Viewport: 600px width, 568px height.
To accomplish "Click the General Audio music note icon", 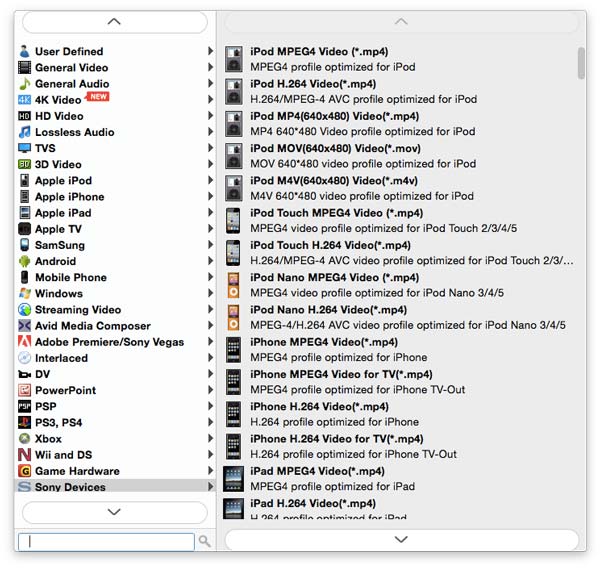I will tap(24, 83).
